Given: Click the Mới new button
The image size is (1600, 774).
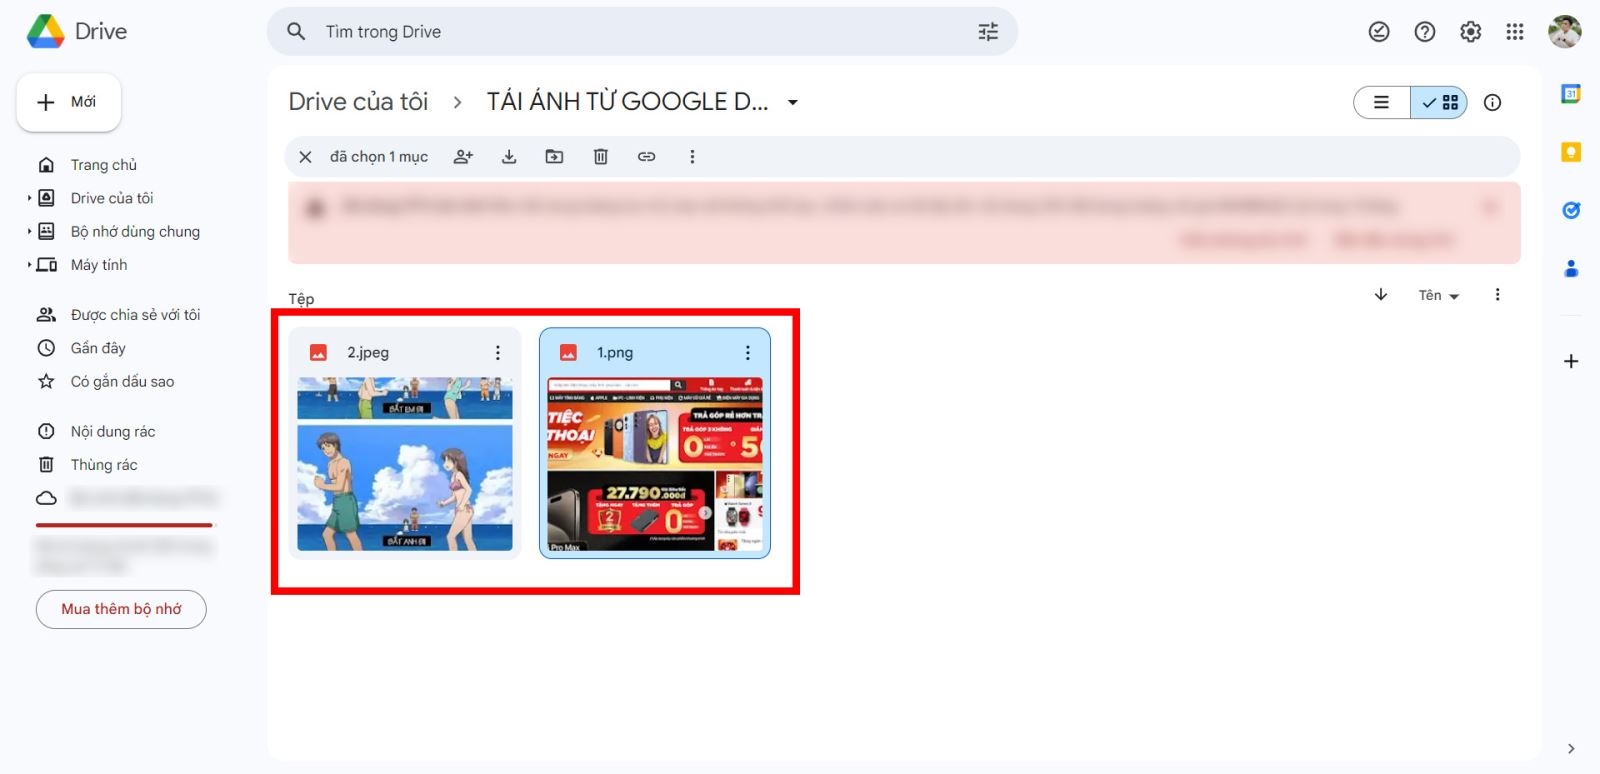Looking at the screenshot, I should pos(69,102).
